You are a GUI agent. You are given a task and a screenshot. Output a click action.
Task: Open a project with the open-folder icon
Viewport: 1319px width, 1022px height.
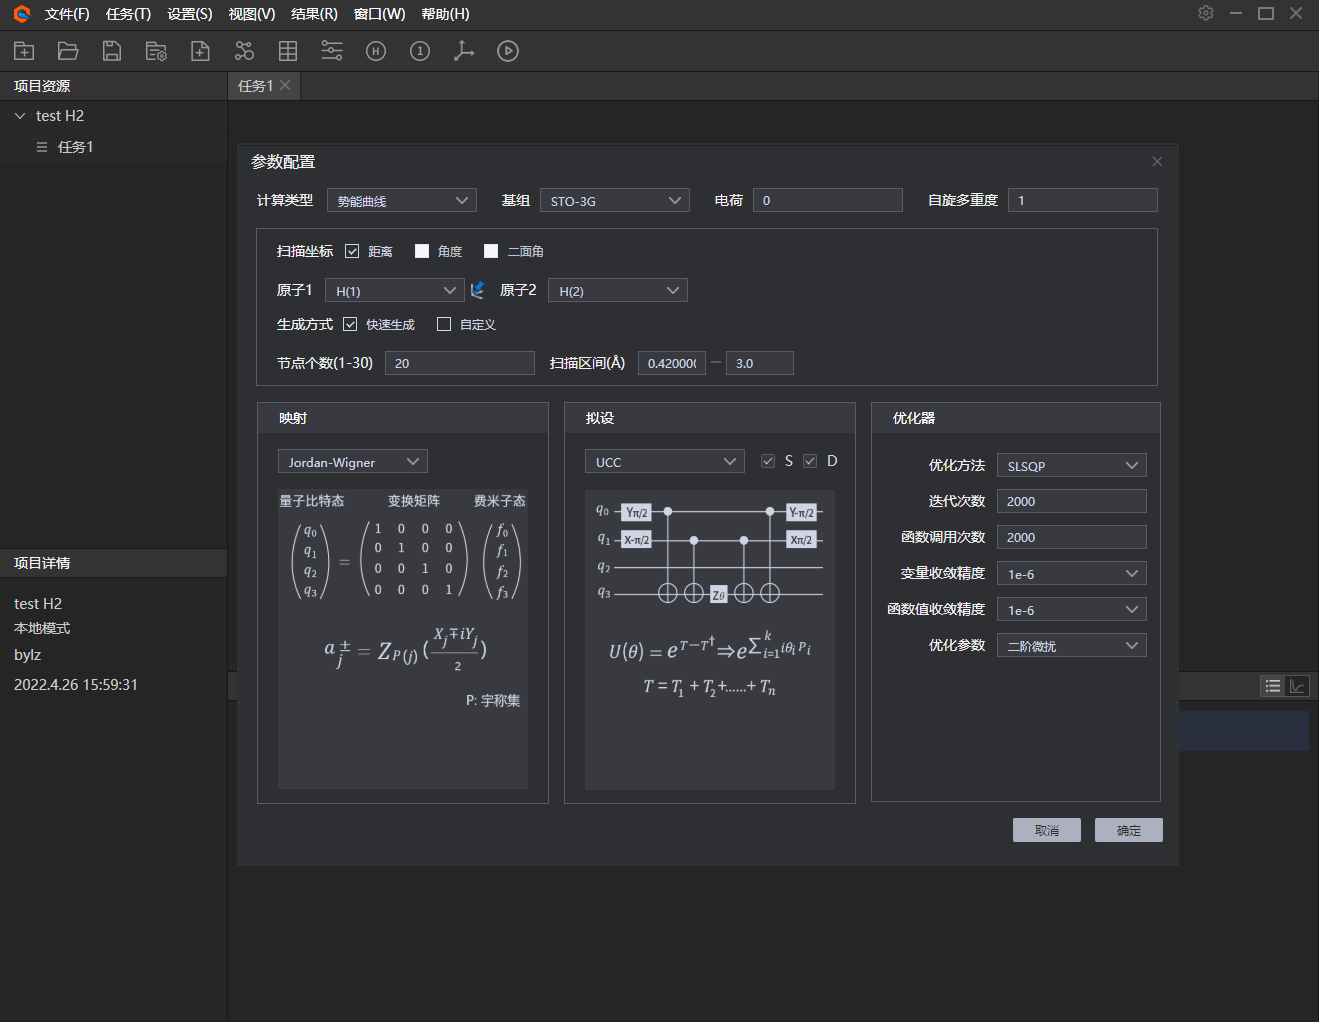coord(68,51)
